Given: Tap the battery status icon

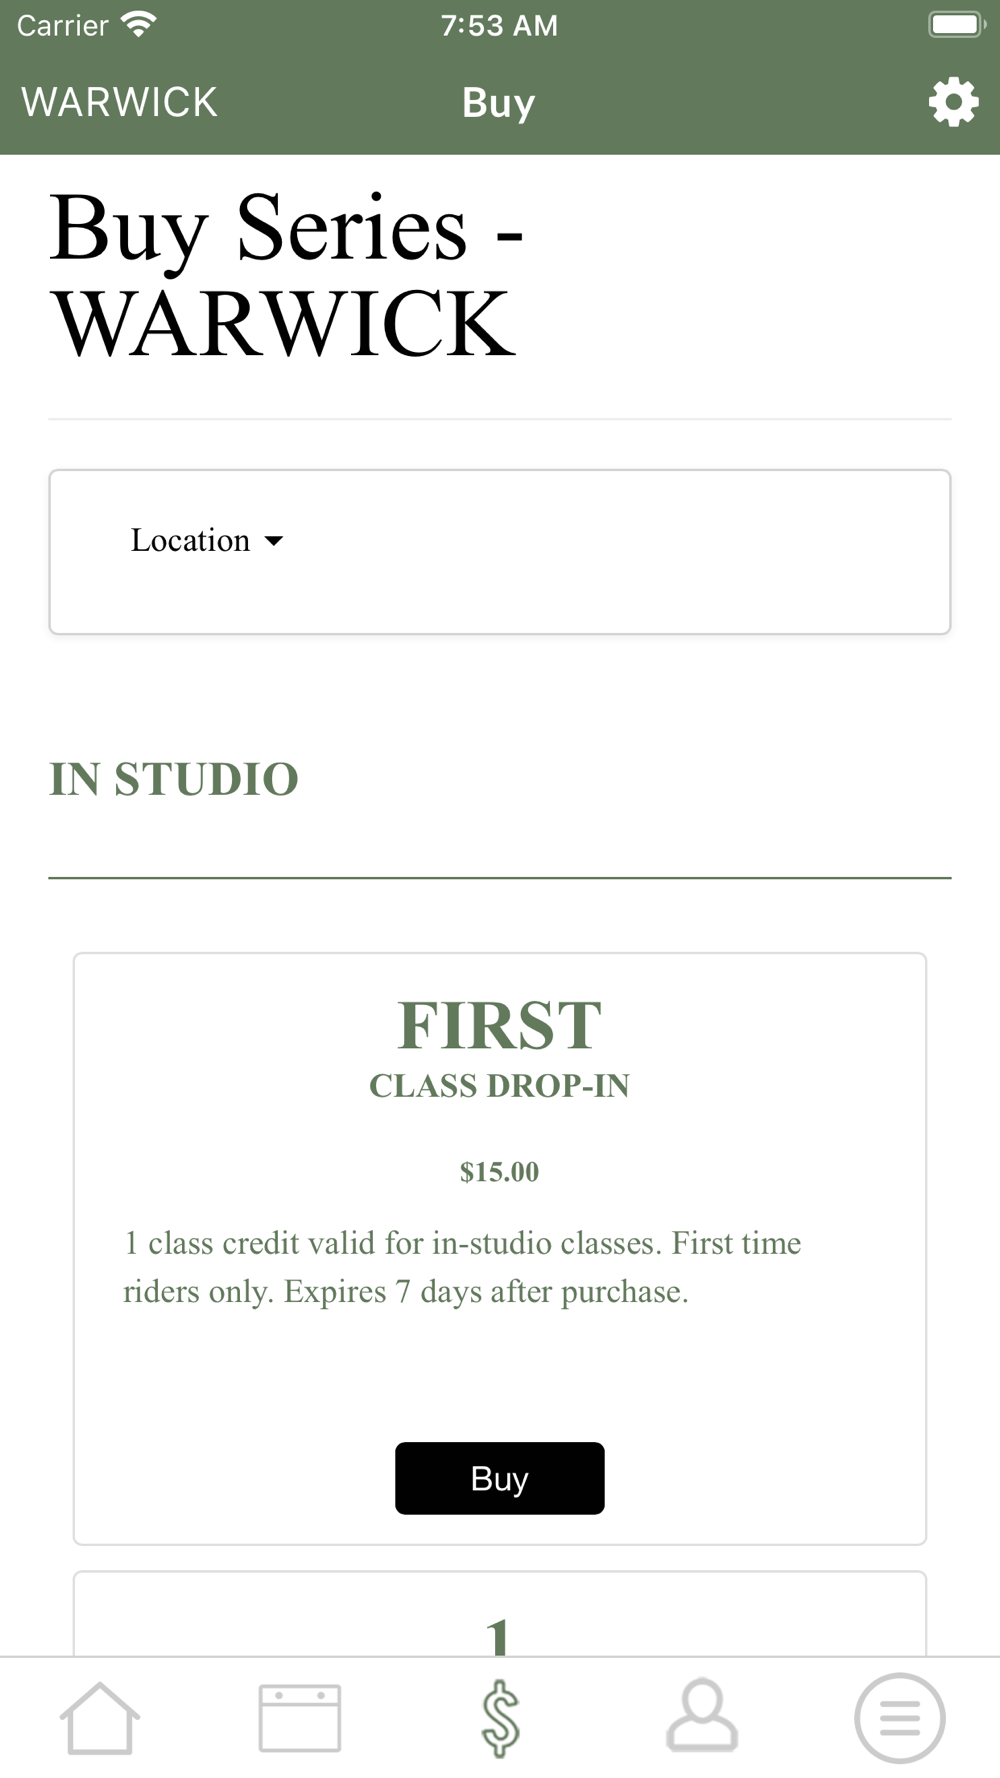Looking at the screenshot, I should (957, 24).
